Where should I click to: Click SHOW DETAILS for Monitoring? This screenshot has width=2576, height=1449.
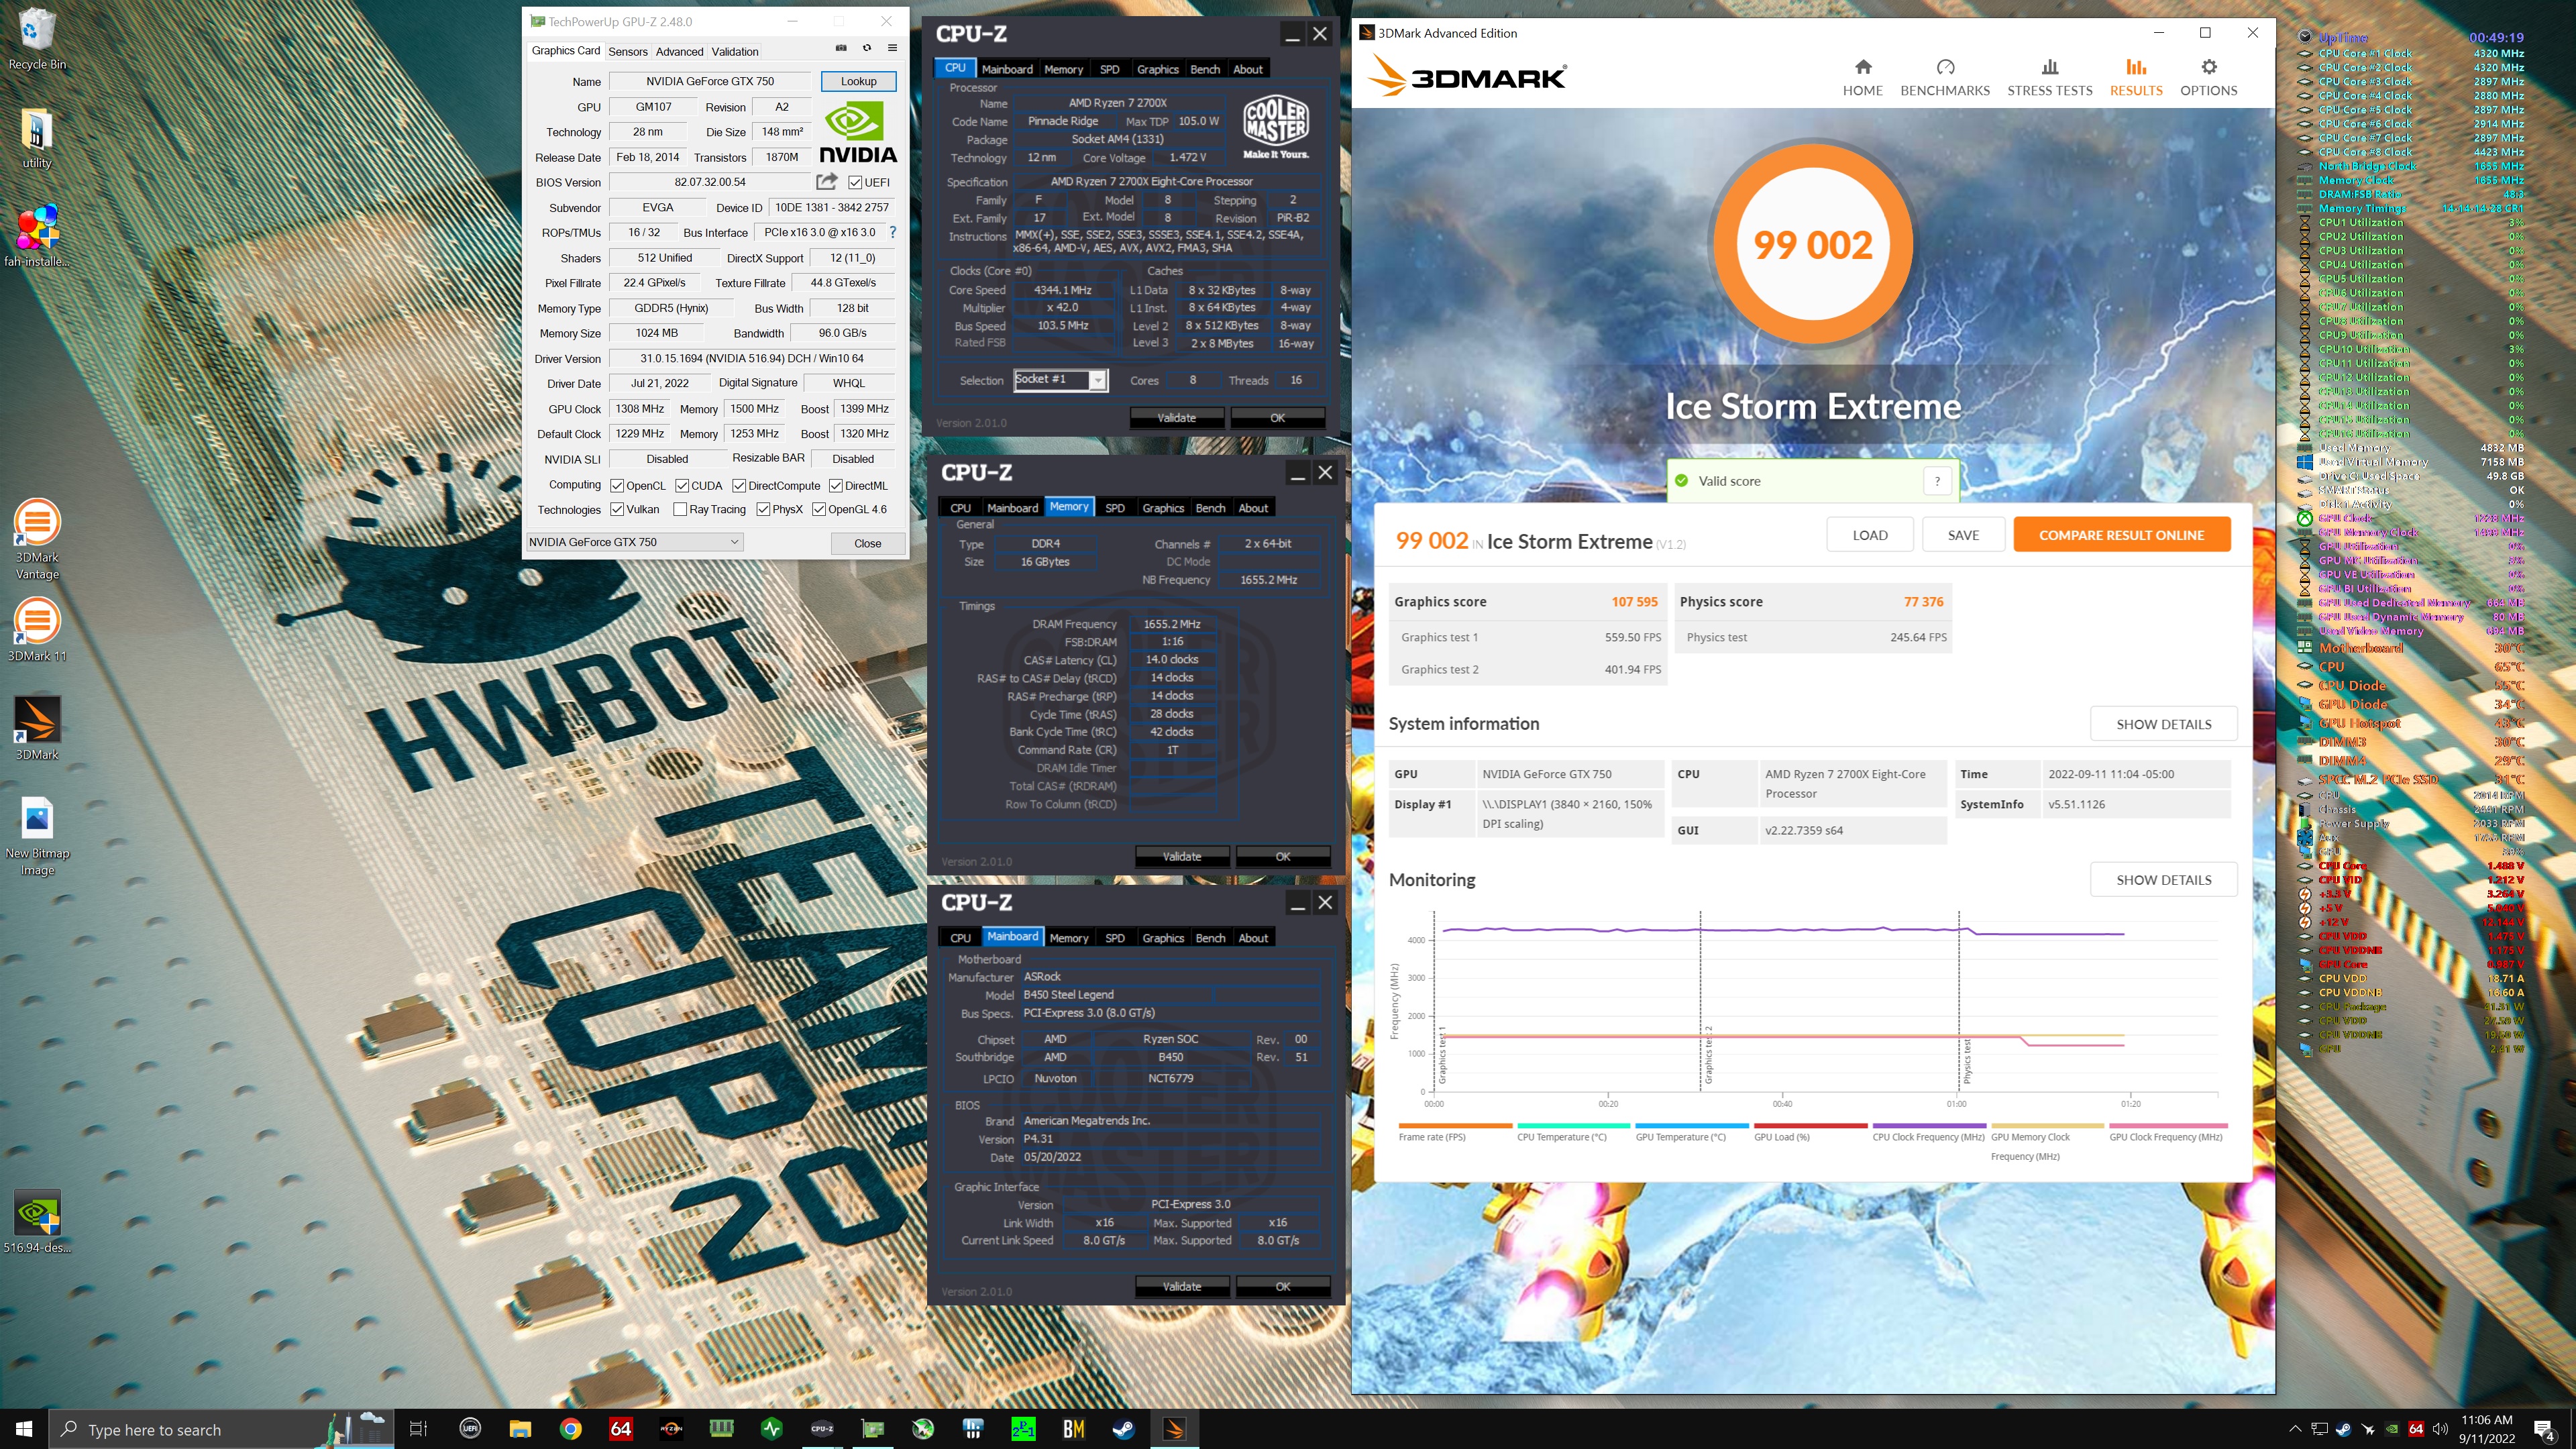pyautogui.click(x=2164, y=880)
